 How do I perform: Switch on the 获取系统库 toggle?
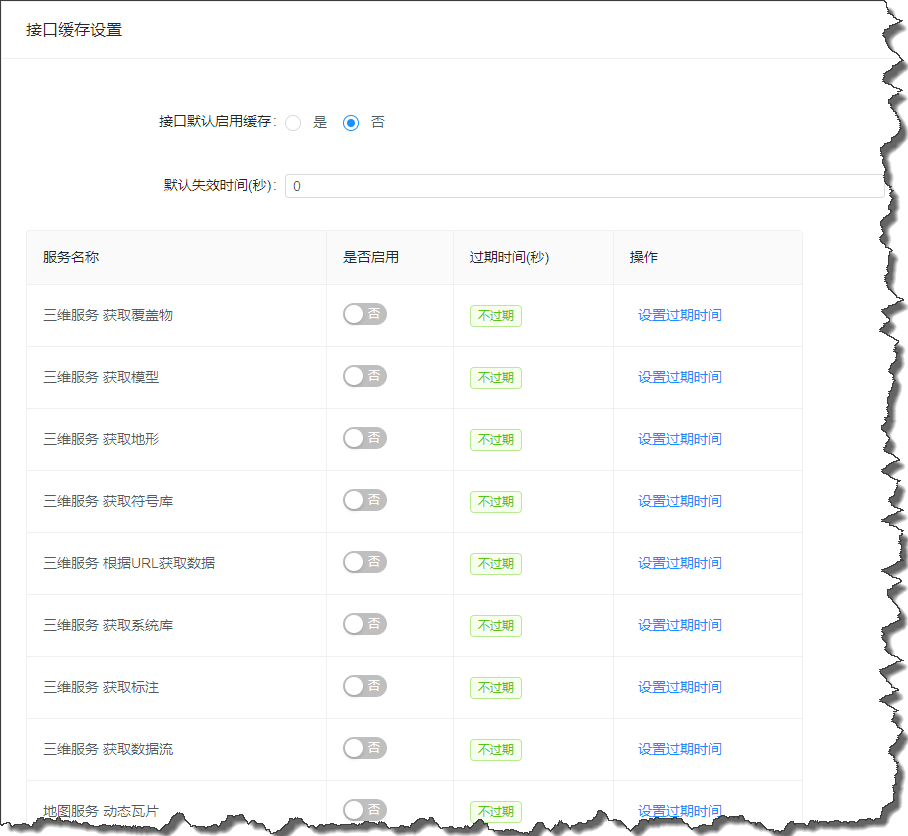pyautogui.click(x=364, y=624)
